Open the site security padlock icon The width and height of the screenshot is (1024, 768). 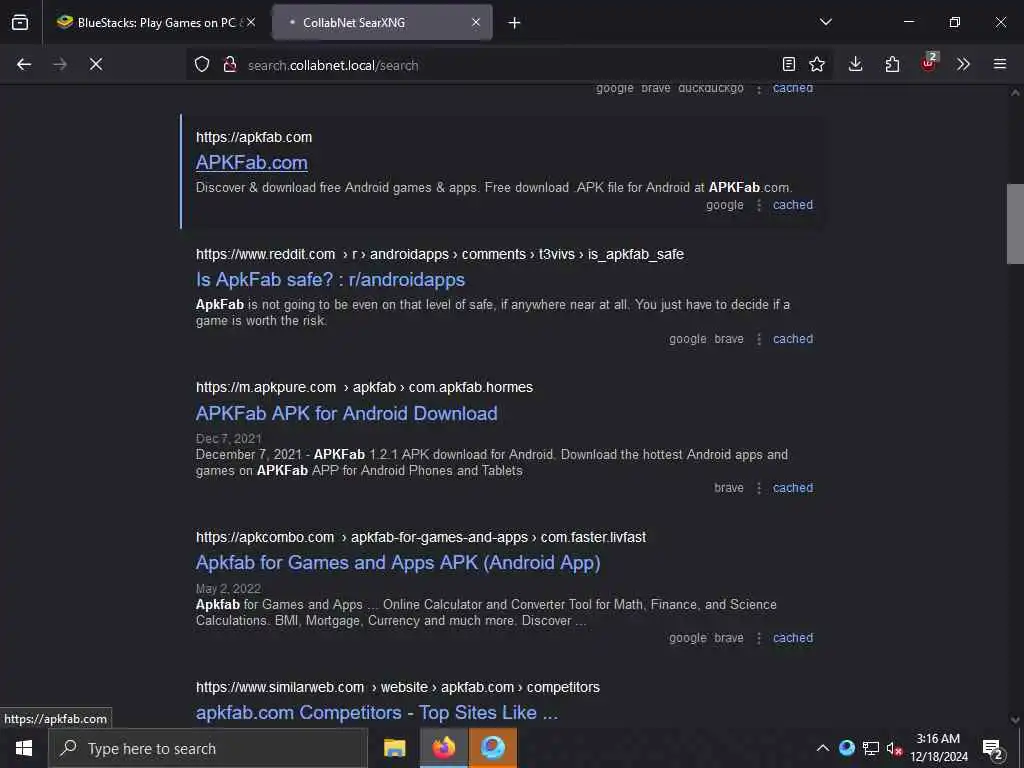(x=229, y=64)
